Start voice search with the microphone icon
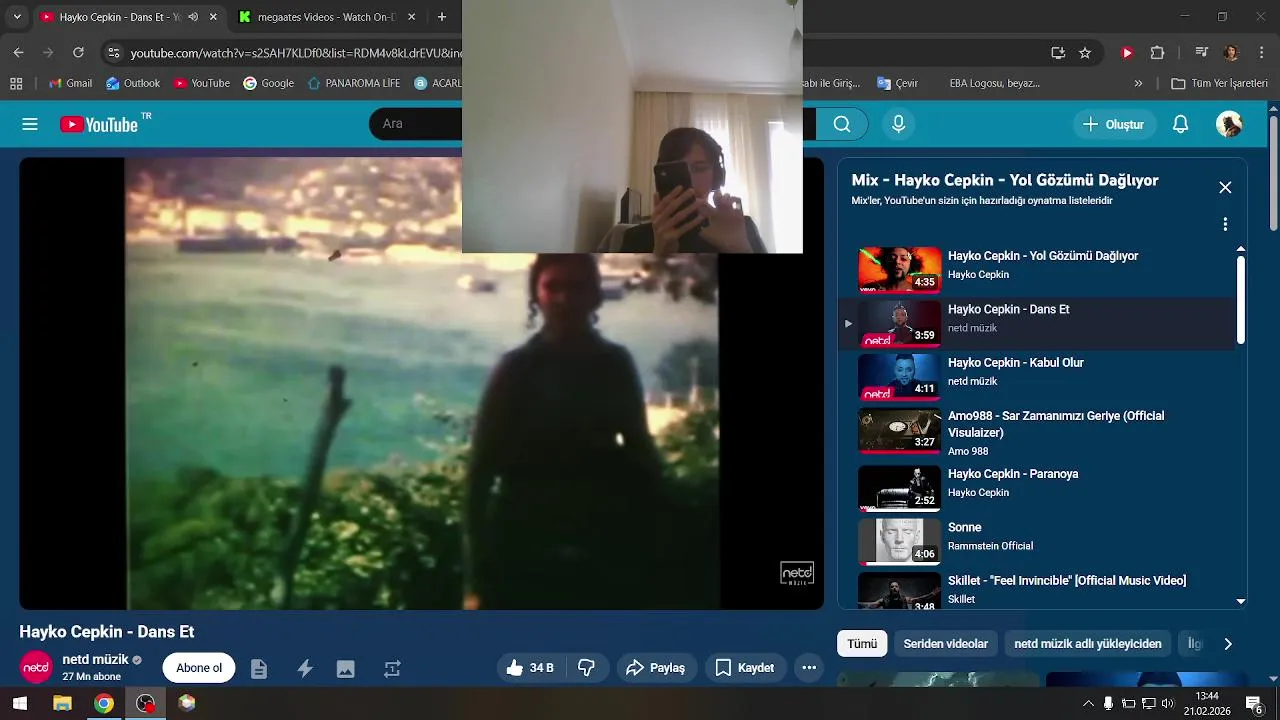Viewport: 1280px width, 720px height. [x=898, y=124]
